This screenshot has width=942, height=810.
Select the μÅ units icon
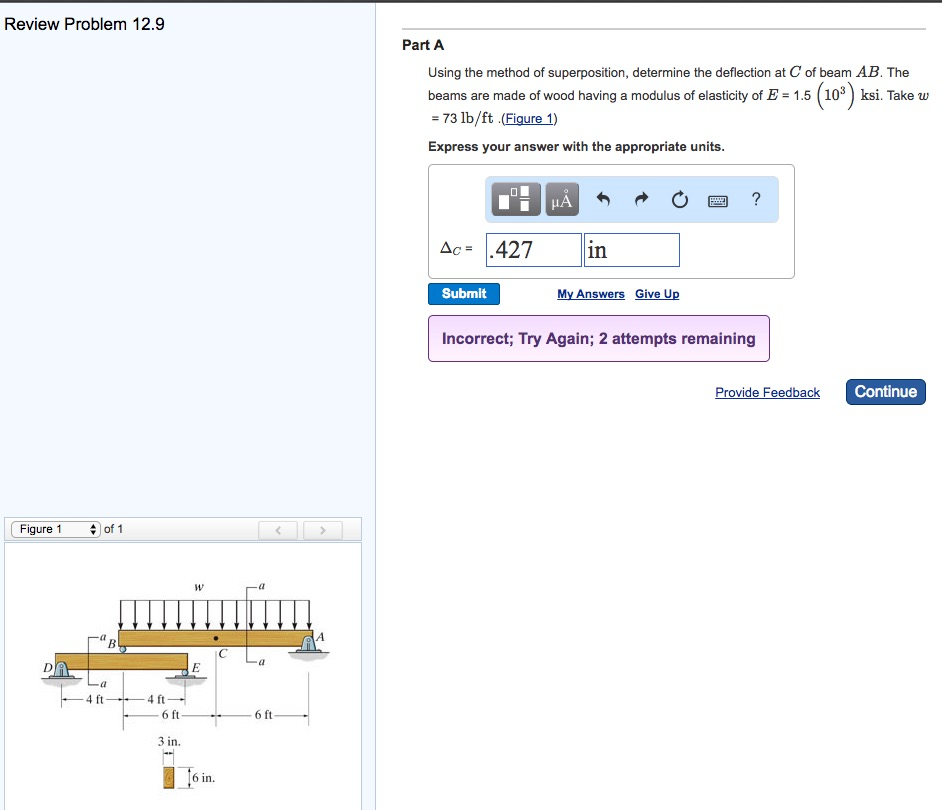pyautogui.click(x=561, y=198)
